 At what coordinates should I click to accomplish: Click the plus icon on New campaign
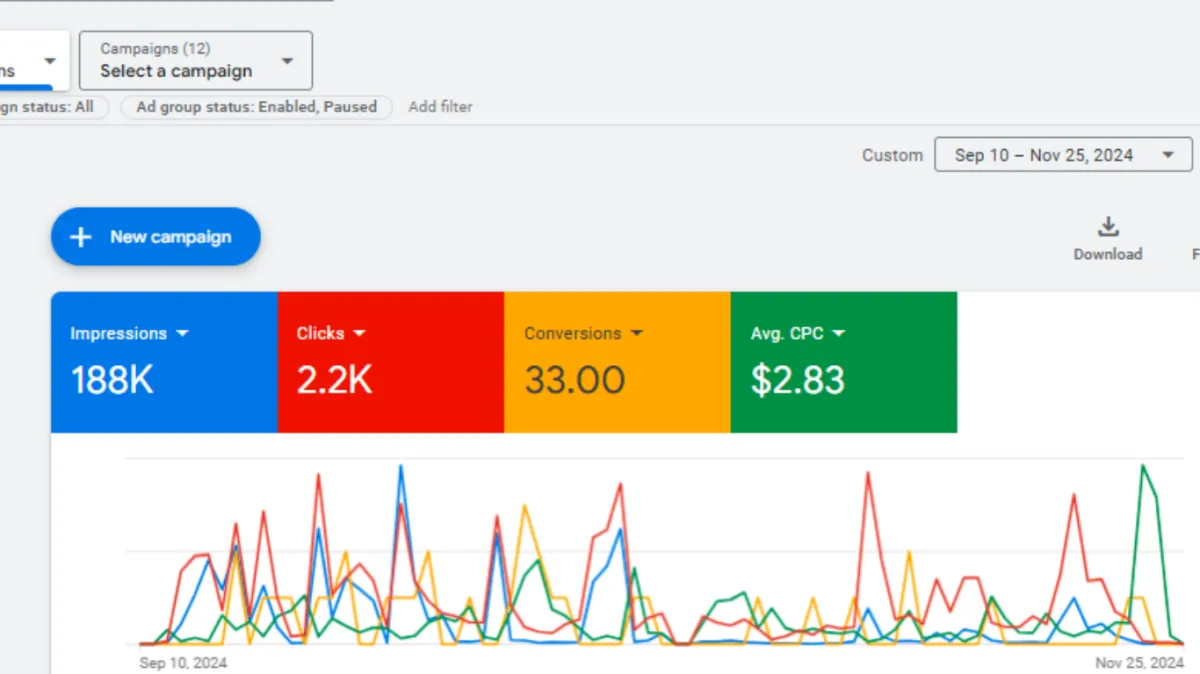81,237
